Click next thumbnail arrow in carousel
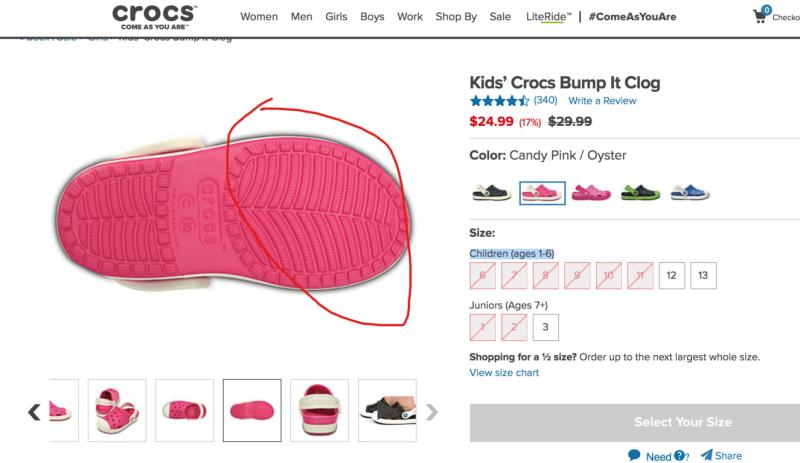This screenshot has width=800, height=463. click(432, 411)
